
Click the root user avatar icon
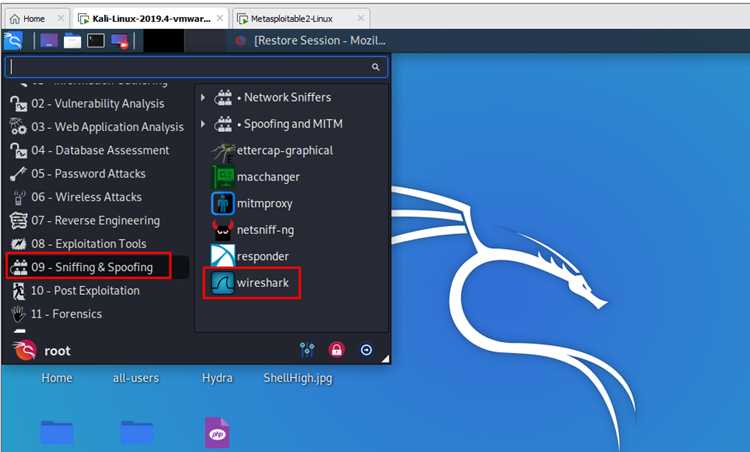pos(25,351)
